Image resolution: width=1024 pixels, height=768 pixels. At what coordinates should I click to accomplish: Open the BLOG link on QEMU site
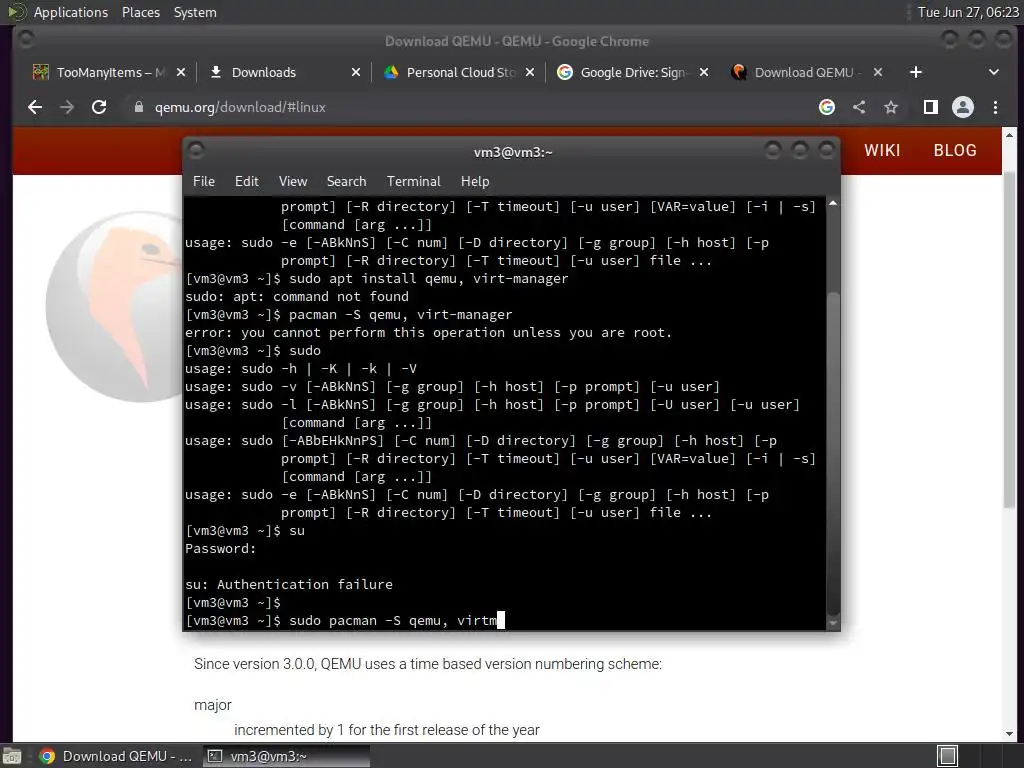[x=955, y=150]
